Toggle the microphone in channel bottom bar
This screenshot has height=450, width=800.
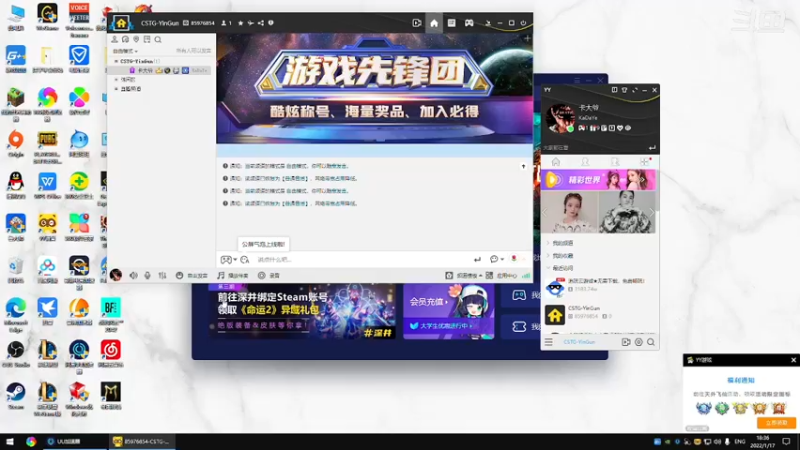click(147, 276)
